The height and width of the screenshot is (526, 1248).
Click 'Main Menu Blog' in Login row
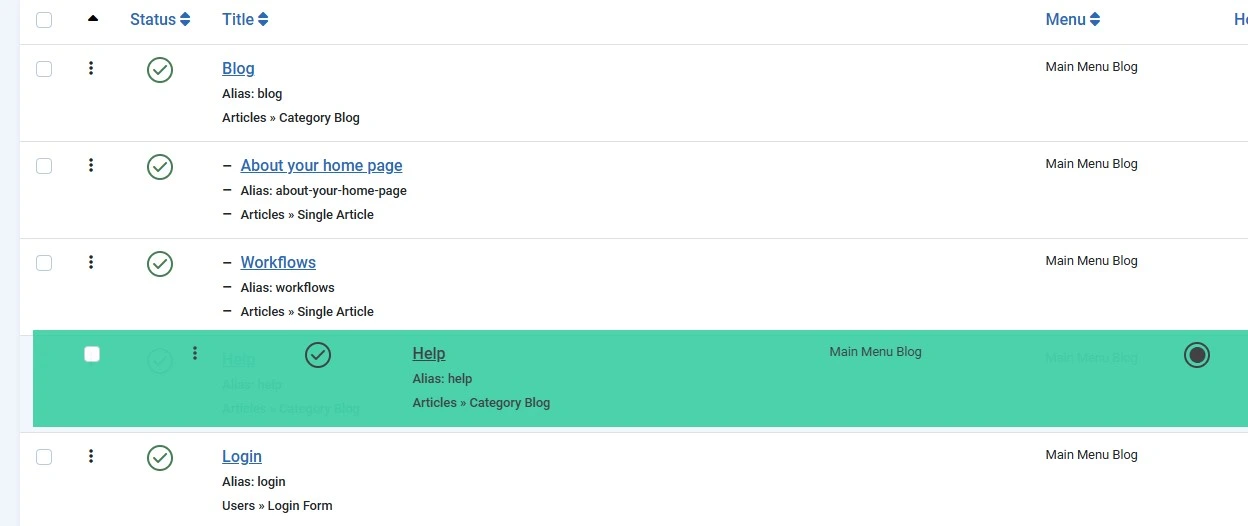[1091, 455]
